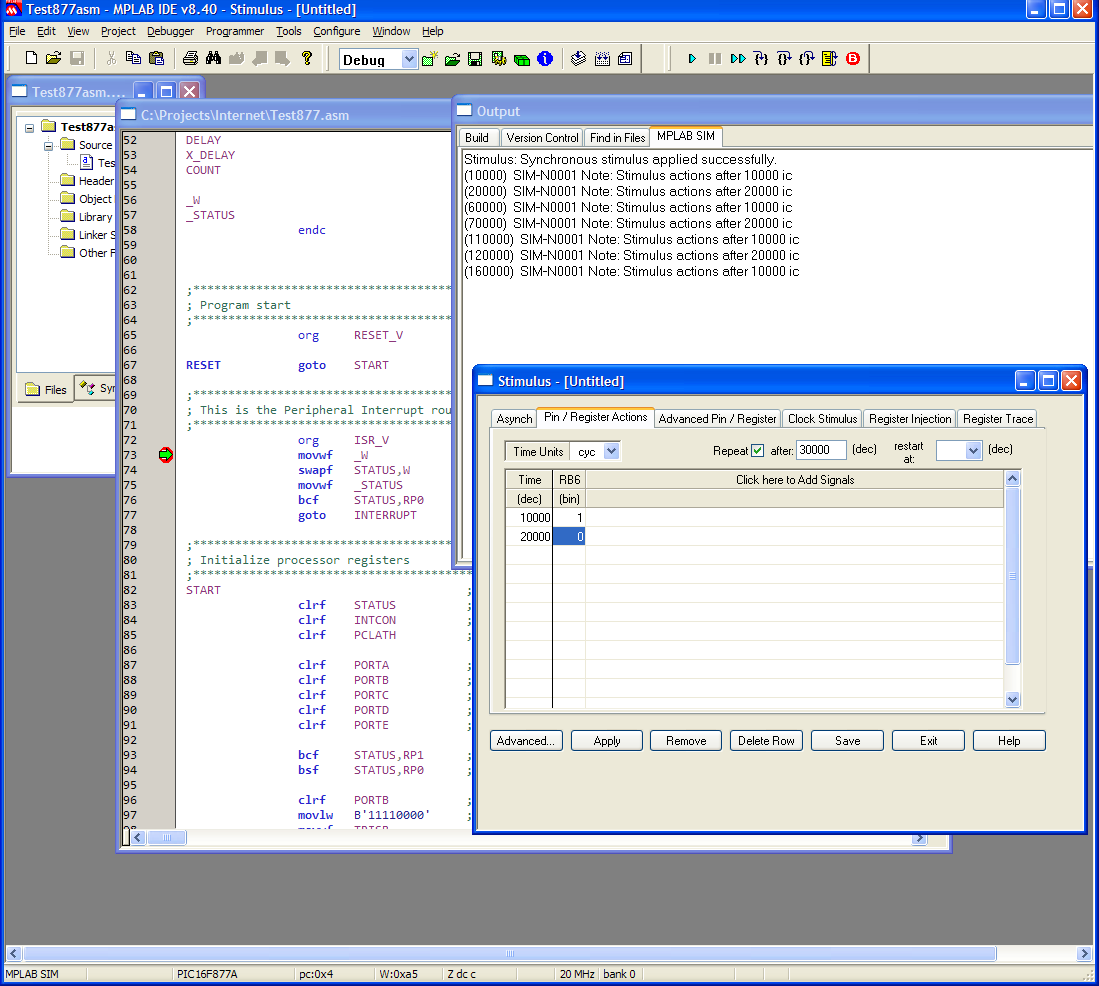
Task: Click the Step Over icon
Action: 784,59
